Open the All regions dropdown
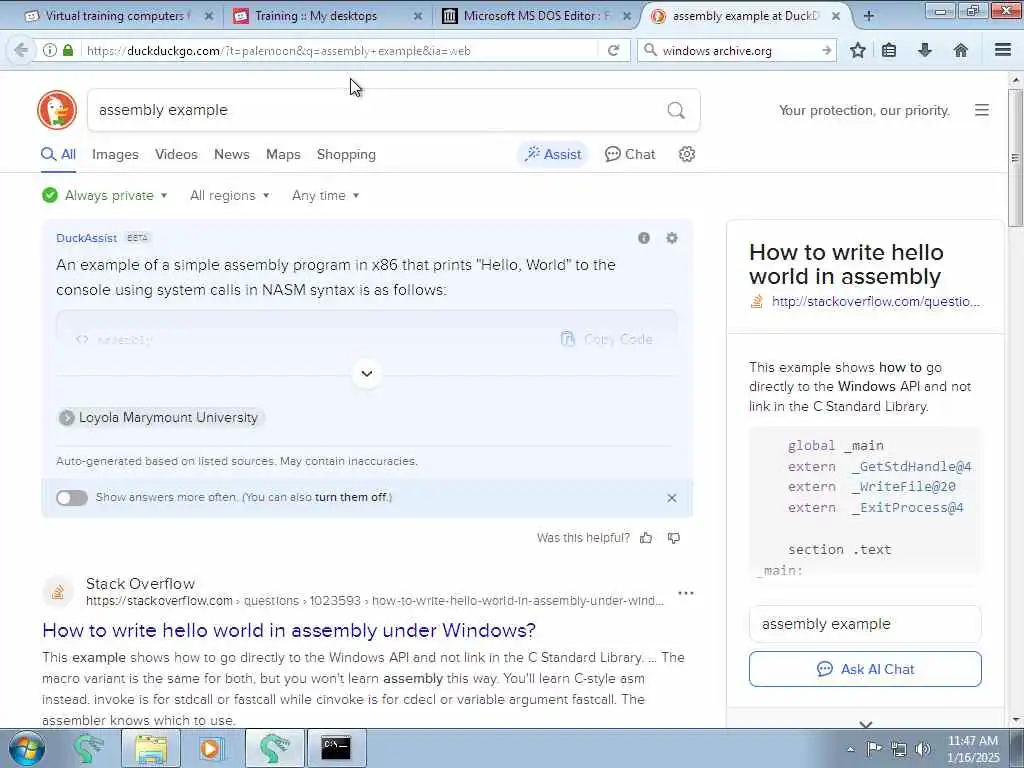The width and height of the screenshot is (1024, 768). [229, 195]
